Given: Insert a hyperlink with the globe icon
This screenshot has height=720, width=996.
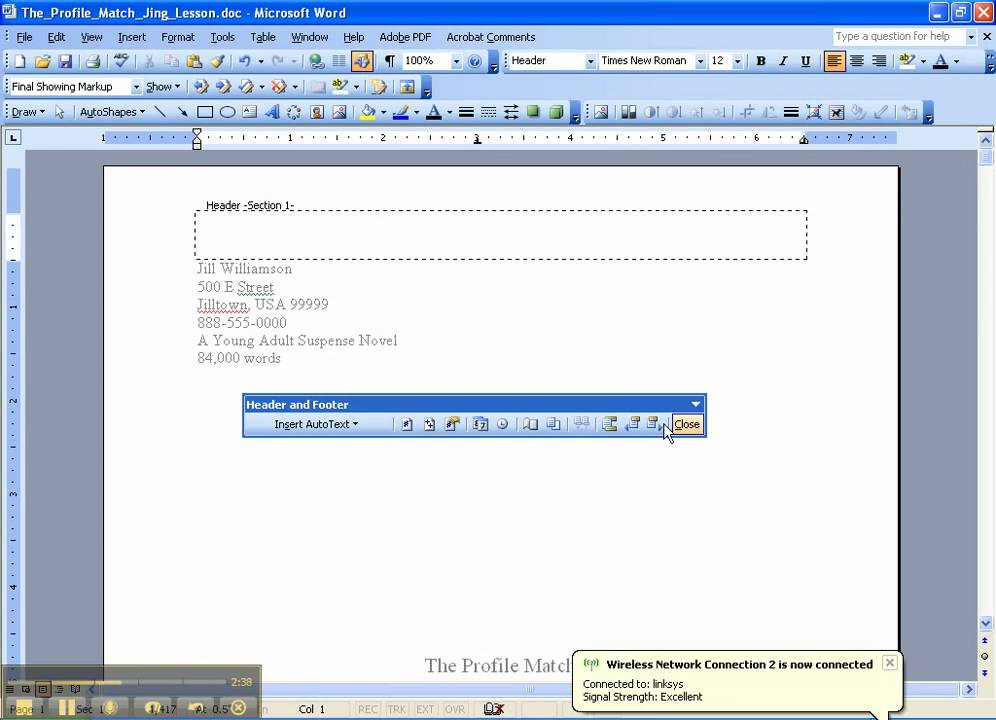Looking at the screenshot, I should 316,61.
